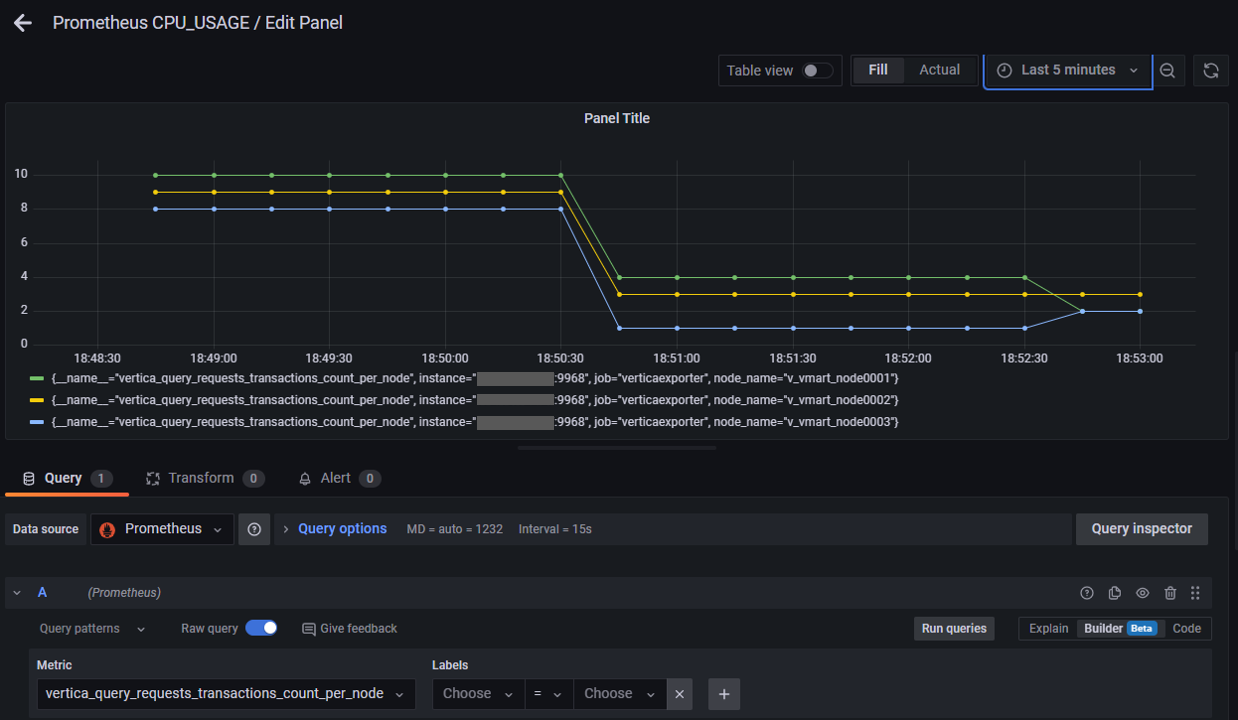Click green legend swatch for node0001
Image resolution: width=1238 pixels, height=720 pixels.
click(37, 378)
